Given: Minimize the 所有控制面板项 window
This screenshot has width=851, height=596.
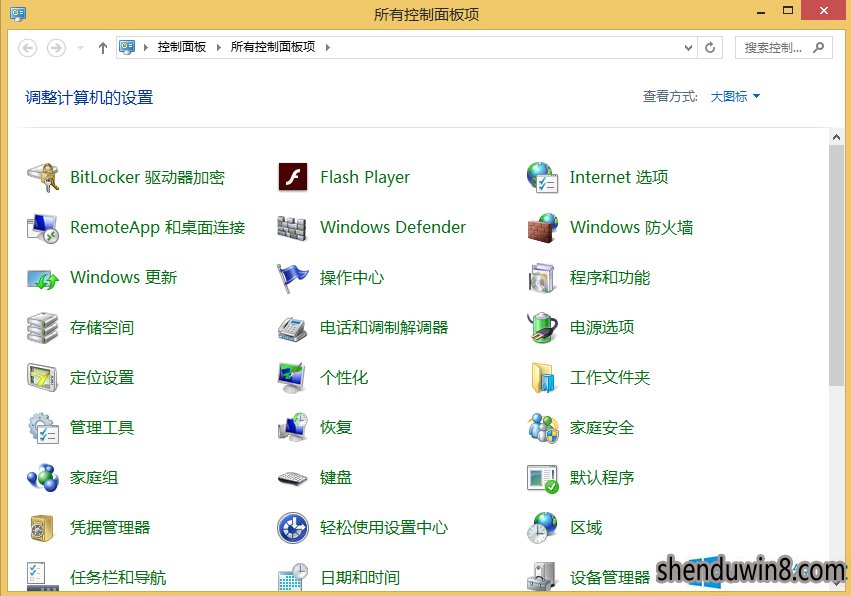Looking at the screenshot, I should point(761,11).
